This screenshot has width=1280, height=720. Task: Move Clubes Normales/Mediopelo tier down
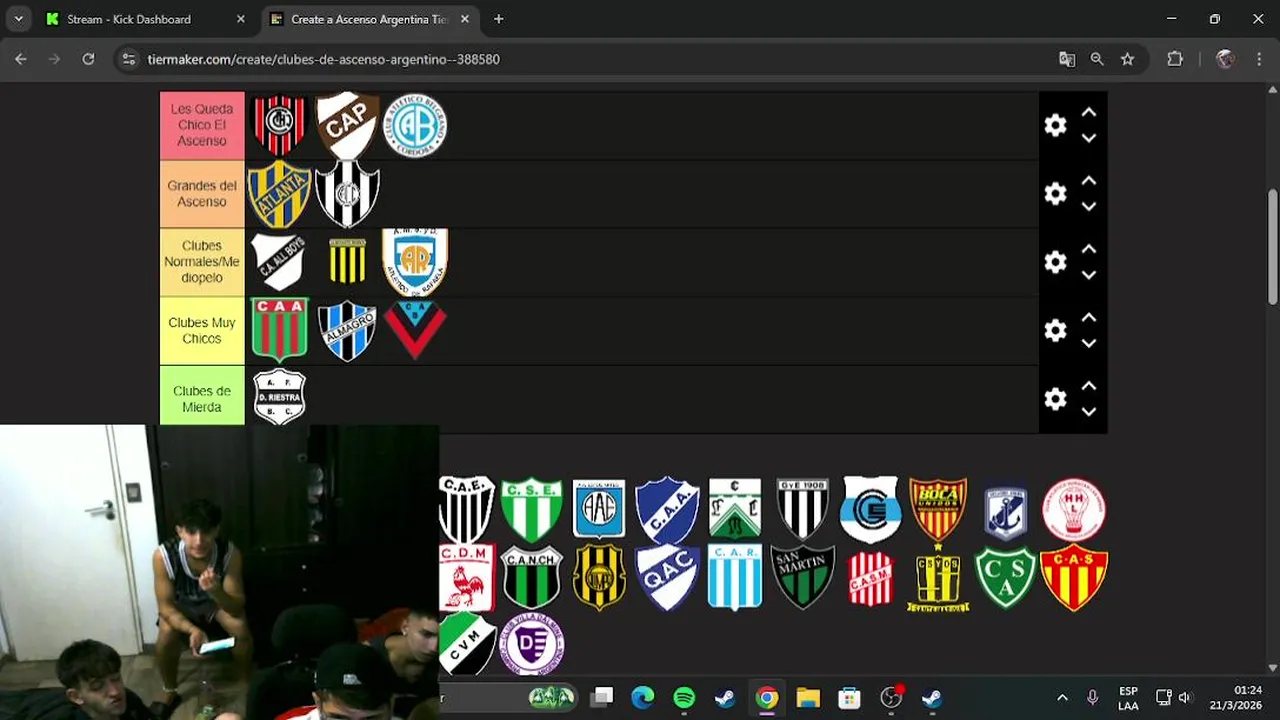[x=1089, y=274]
